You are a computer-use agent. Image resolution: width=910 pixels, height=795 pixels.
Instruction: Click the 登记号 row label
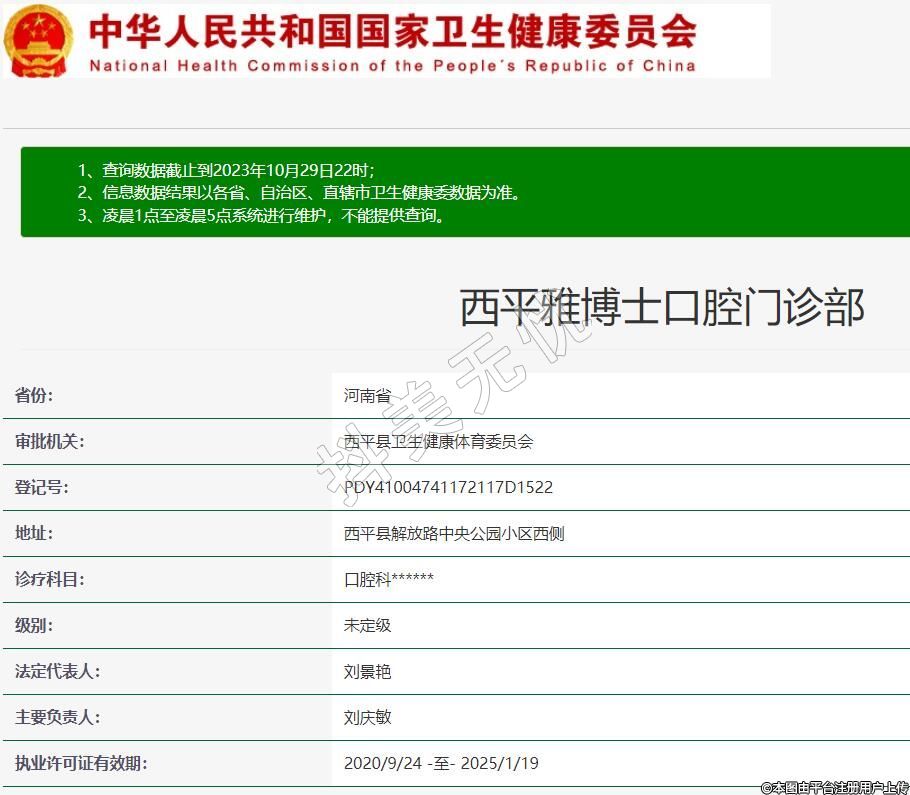click(x=41, y=488)
